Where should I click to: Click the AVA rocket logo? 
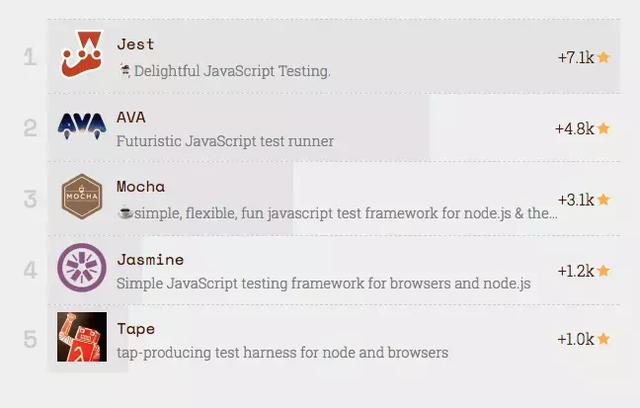(82, 126)
